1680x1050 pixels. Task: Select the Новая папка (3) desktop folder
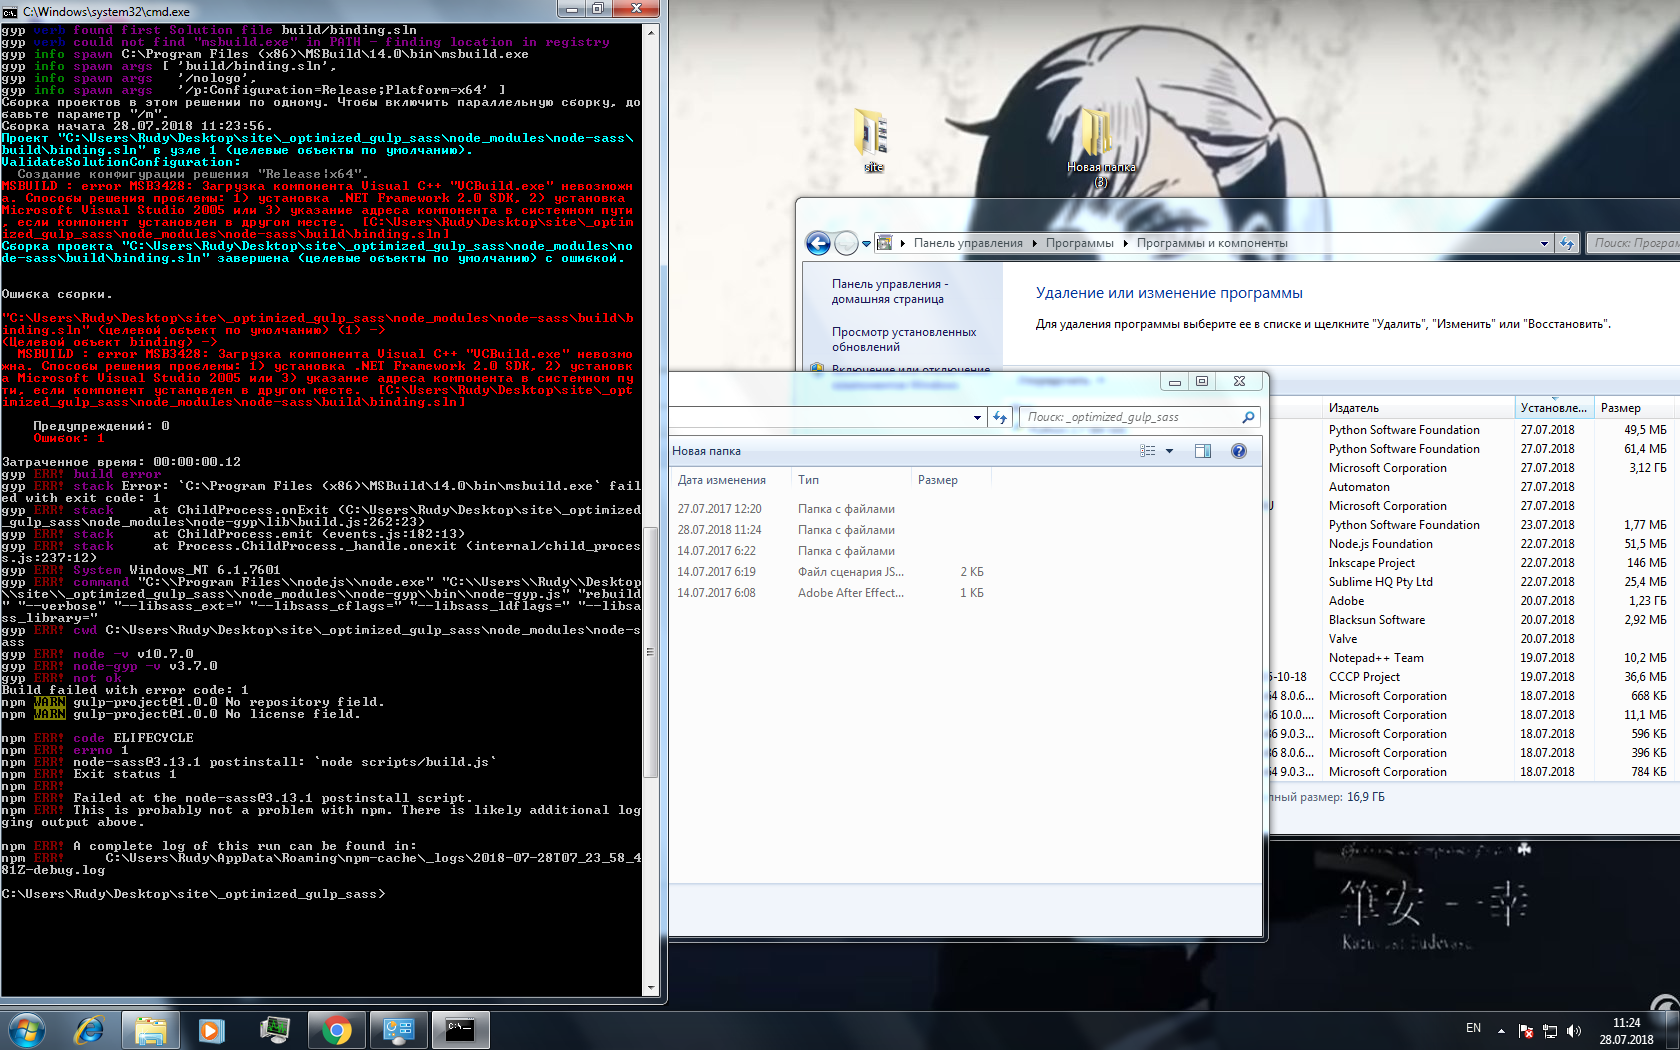point(1101,147)
